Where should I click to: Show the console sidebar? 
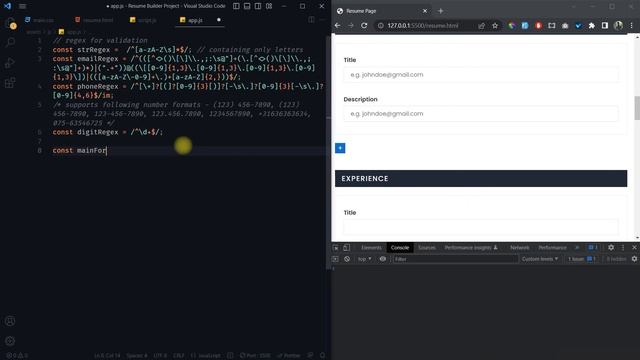(x=336, y=259)
